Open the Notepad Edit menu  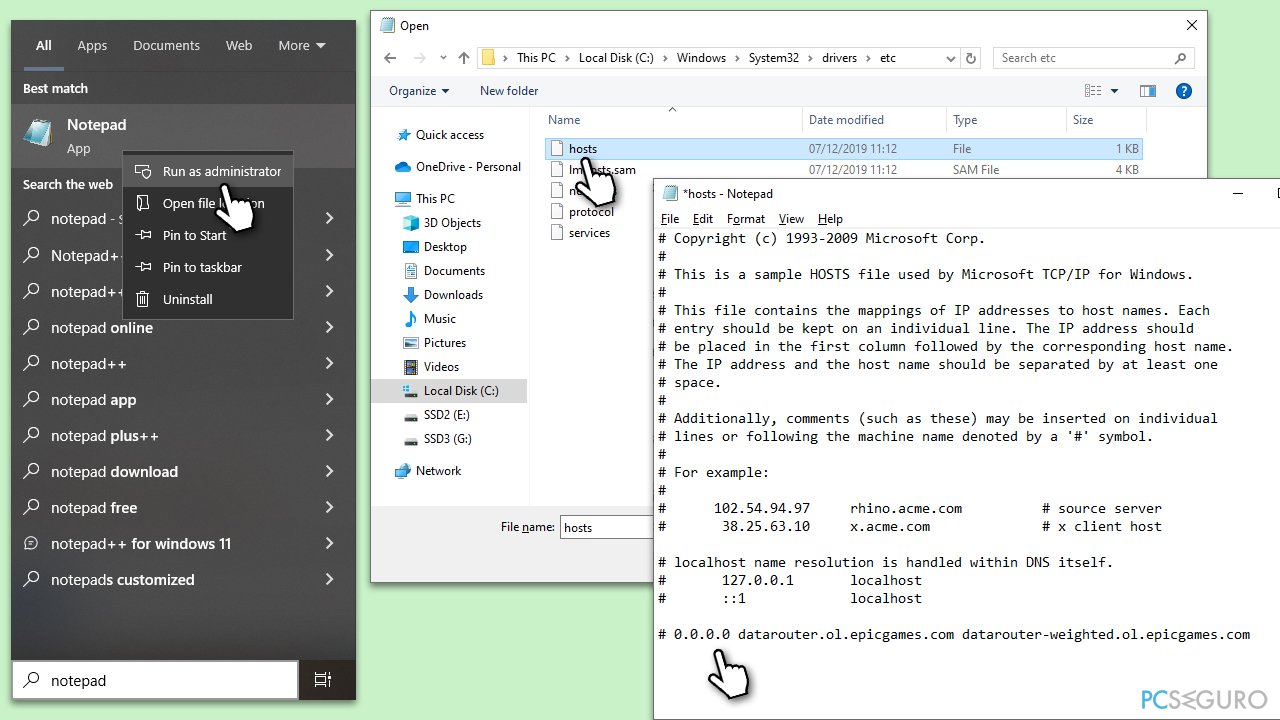tap(703, 219)
